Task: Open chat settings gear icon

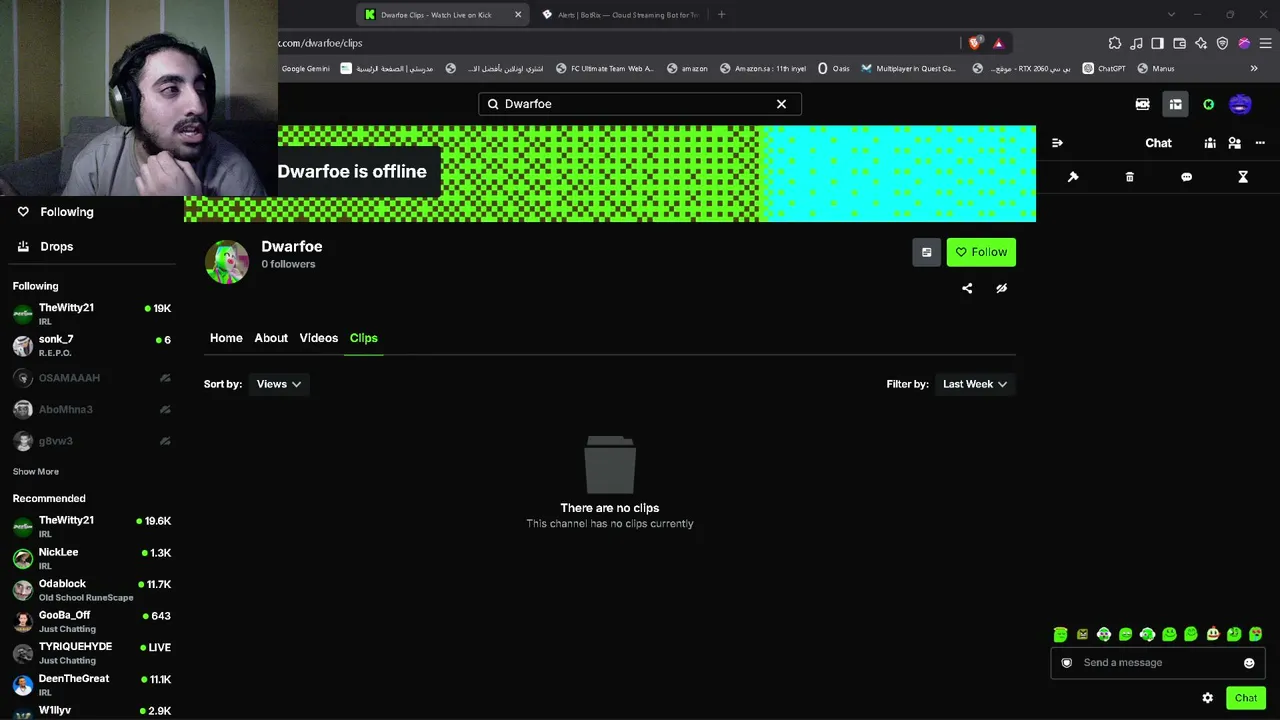Action: 1208,698
